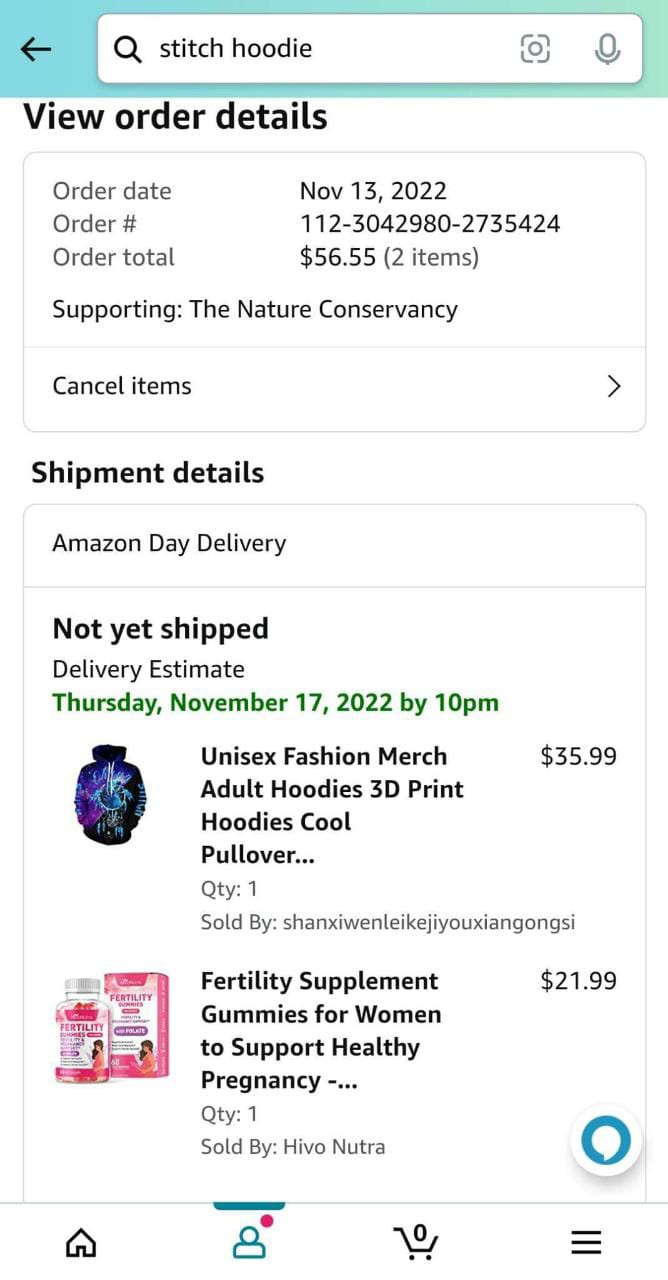Expand the Cancel items chevron
This screenshot has height=1280, width=668.
pyautogui.click(x=614, y=387)
